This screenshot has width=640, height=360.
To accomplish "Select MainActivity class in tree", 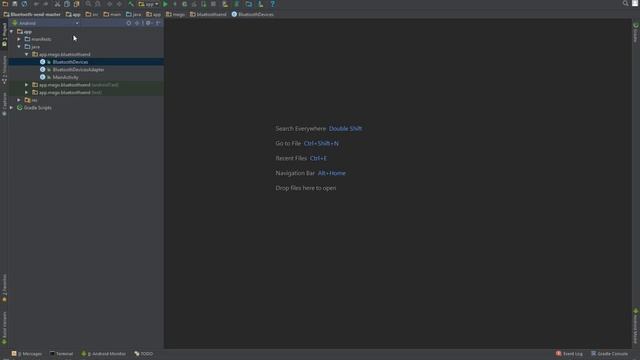I will tap(65, 77).
